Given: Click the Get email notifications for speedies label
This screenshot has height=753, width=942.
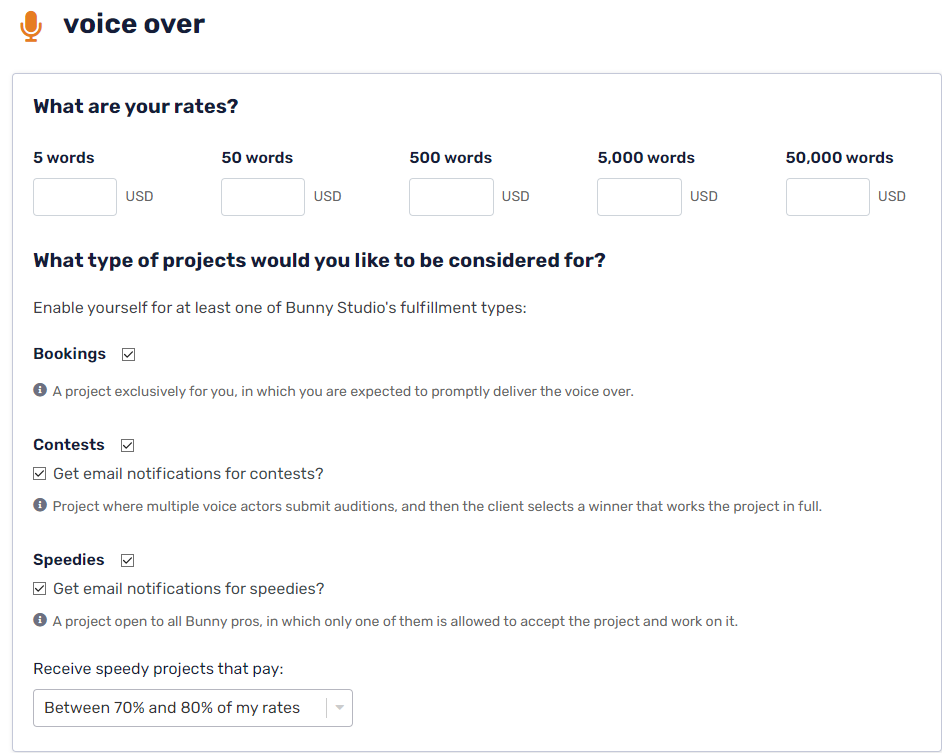Looking at the screenshot, I should coord(189,588).
